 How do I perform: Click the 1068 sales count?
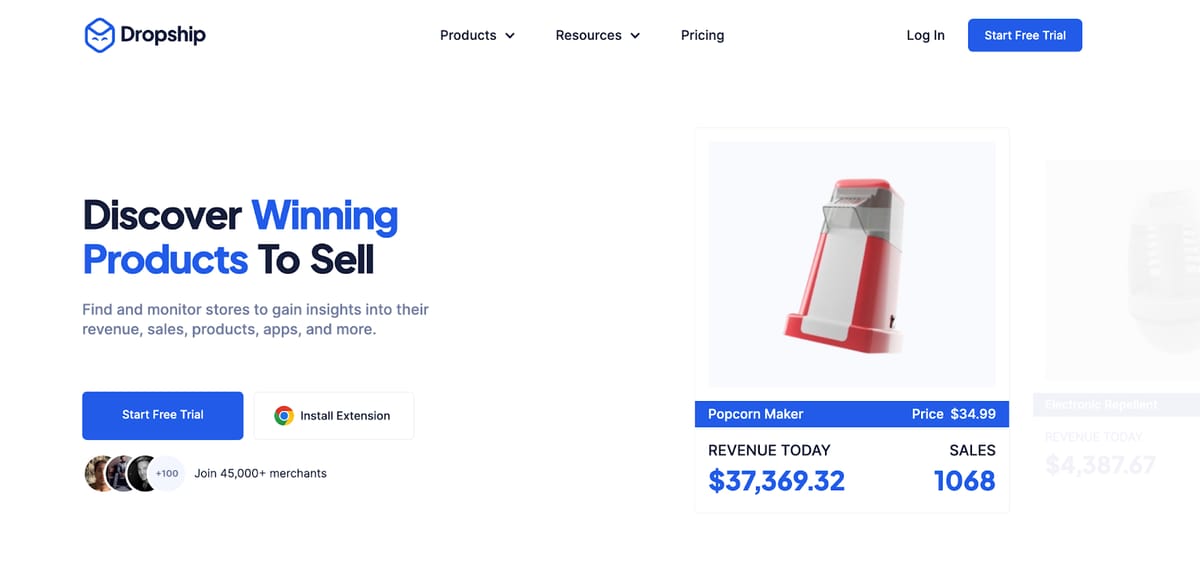[964, 481]
